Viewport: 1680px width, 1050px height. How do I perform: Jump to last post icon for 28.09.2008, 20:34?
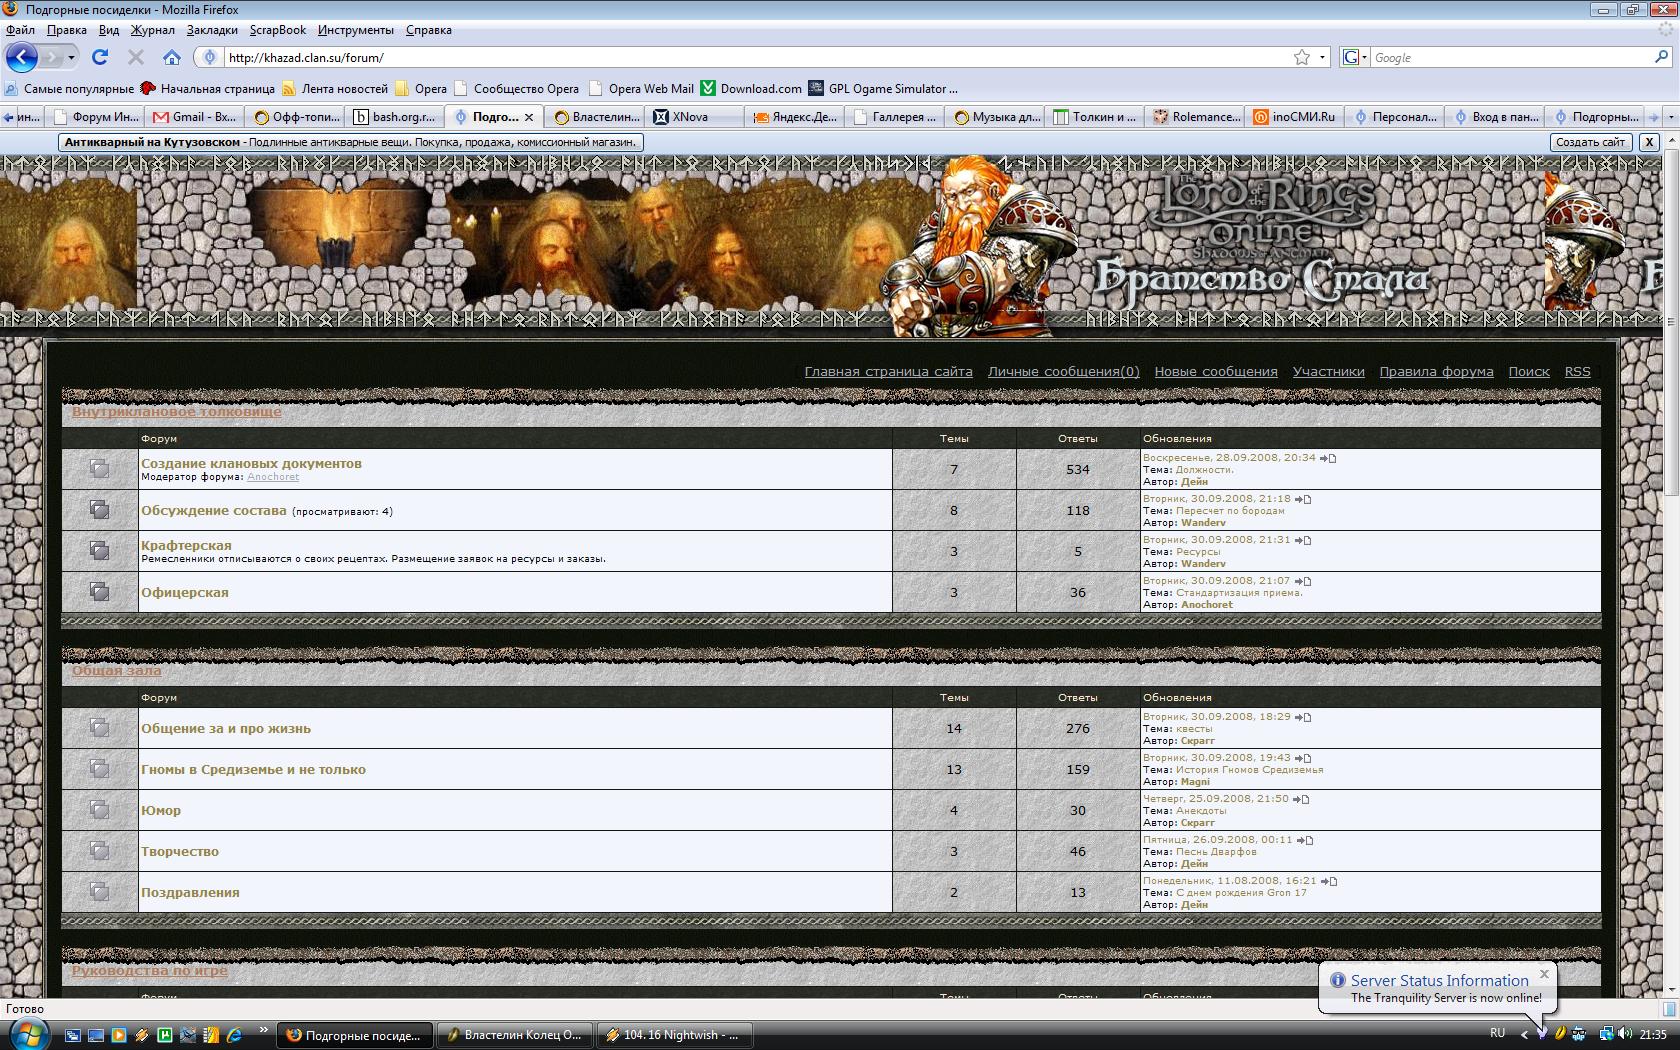click(1328, 458)
